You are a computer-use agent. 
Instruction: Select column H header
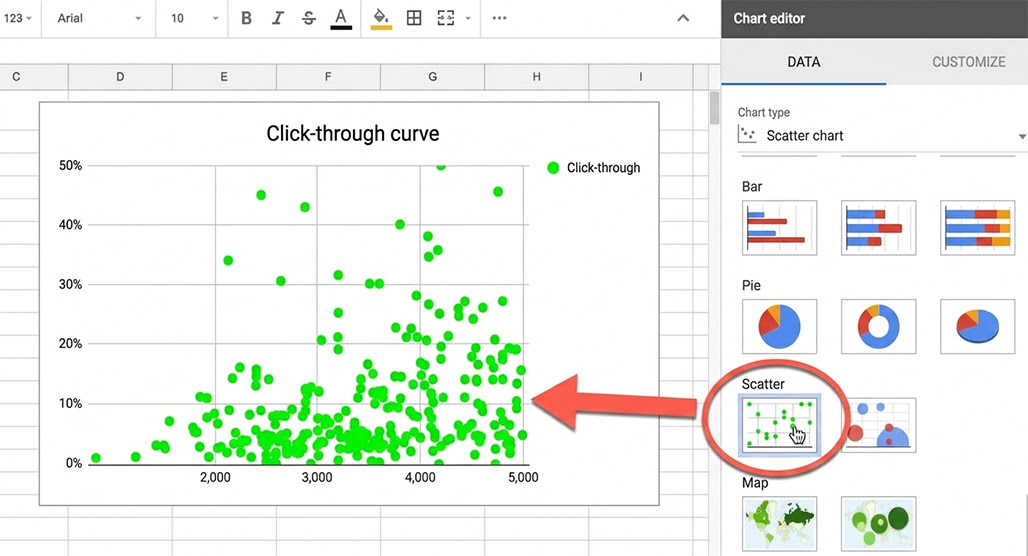point(536,77)
